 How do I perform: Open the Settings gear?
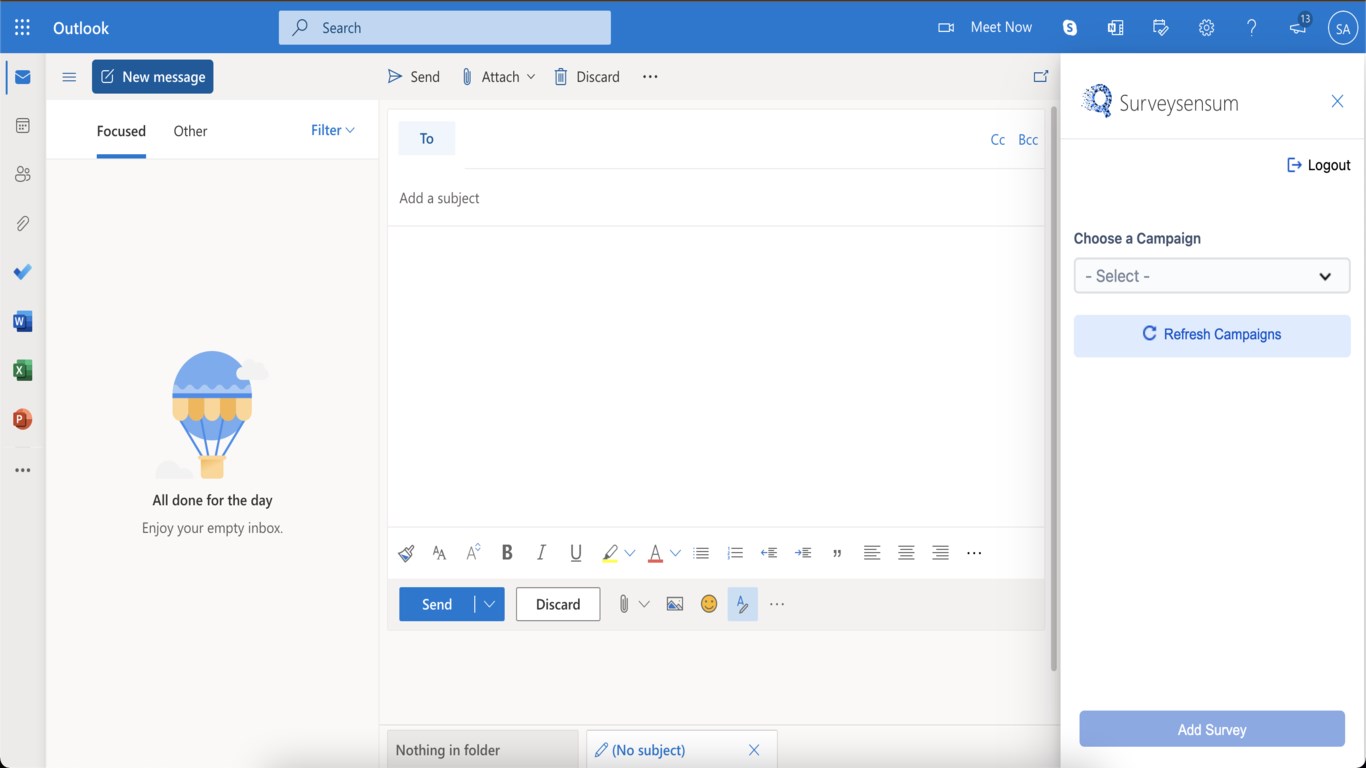click(1207, 28)
